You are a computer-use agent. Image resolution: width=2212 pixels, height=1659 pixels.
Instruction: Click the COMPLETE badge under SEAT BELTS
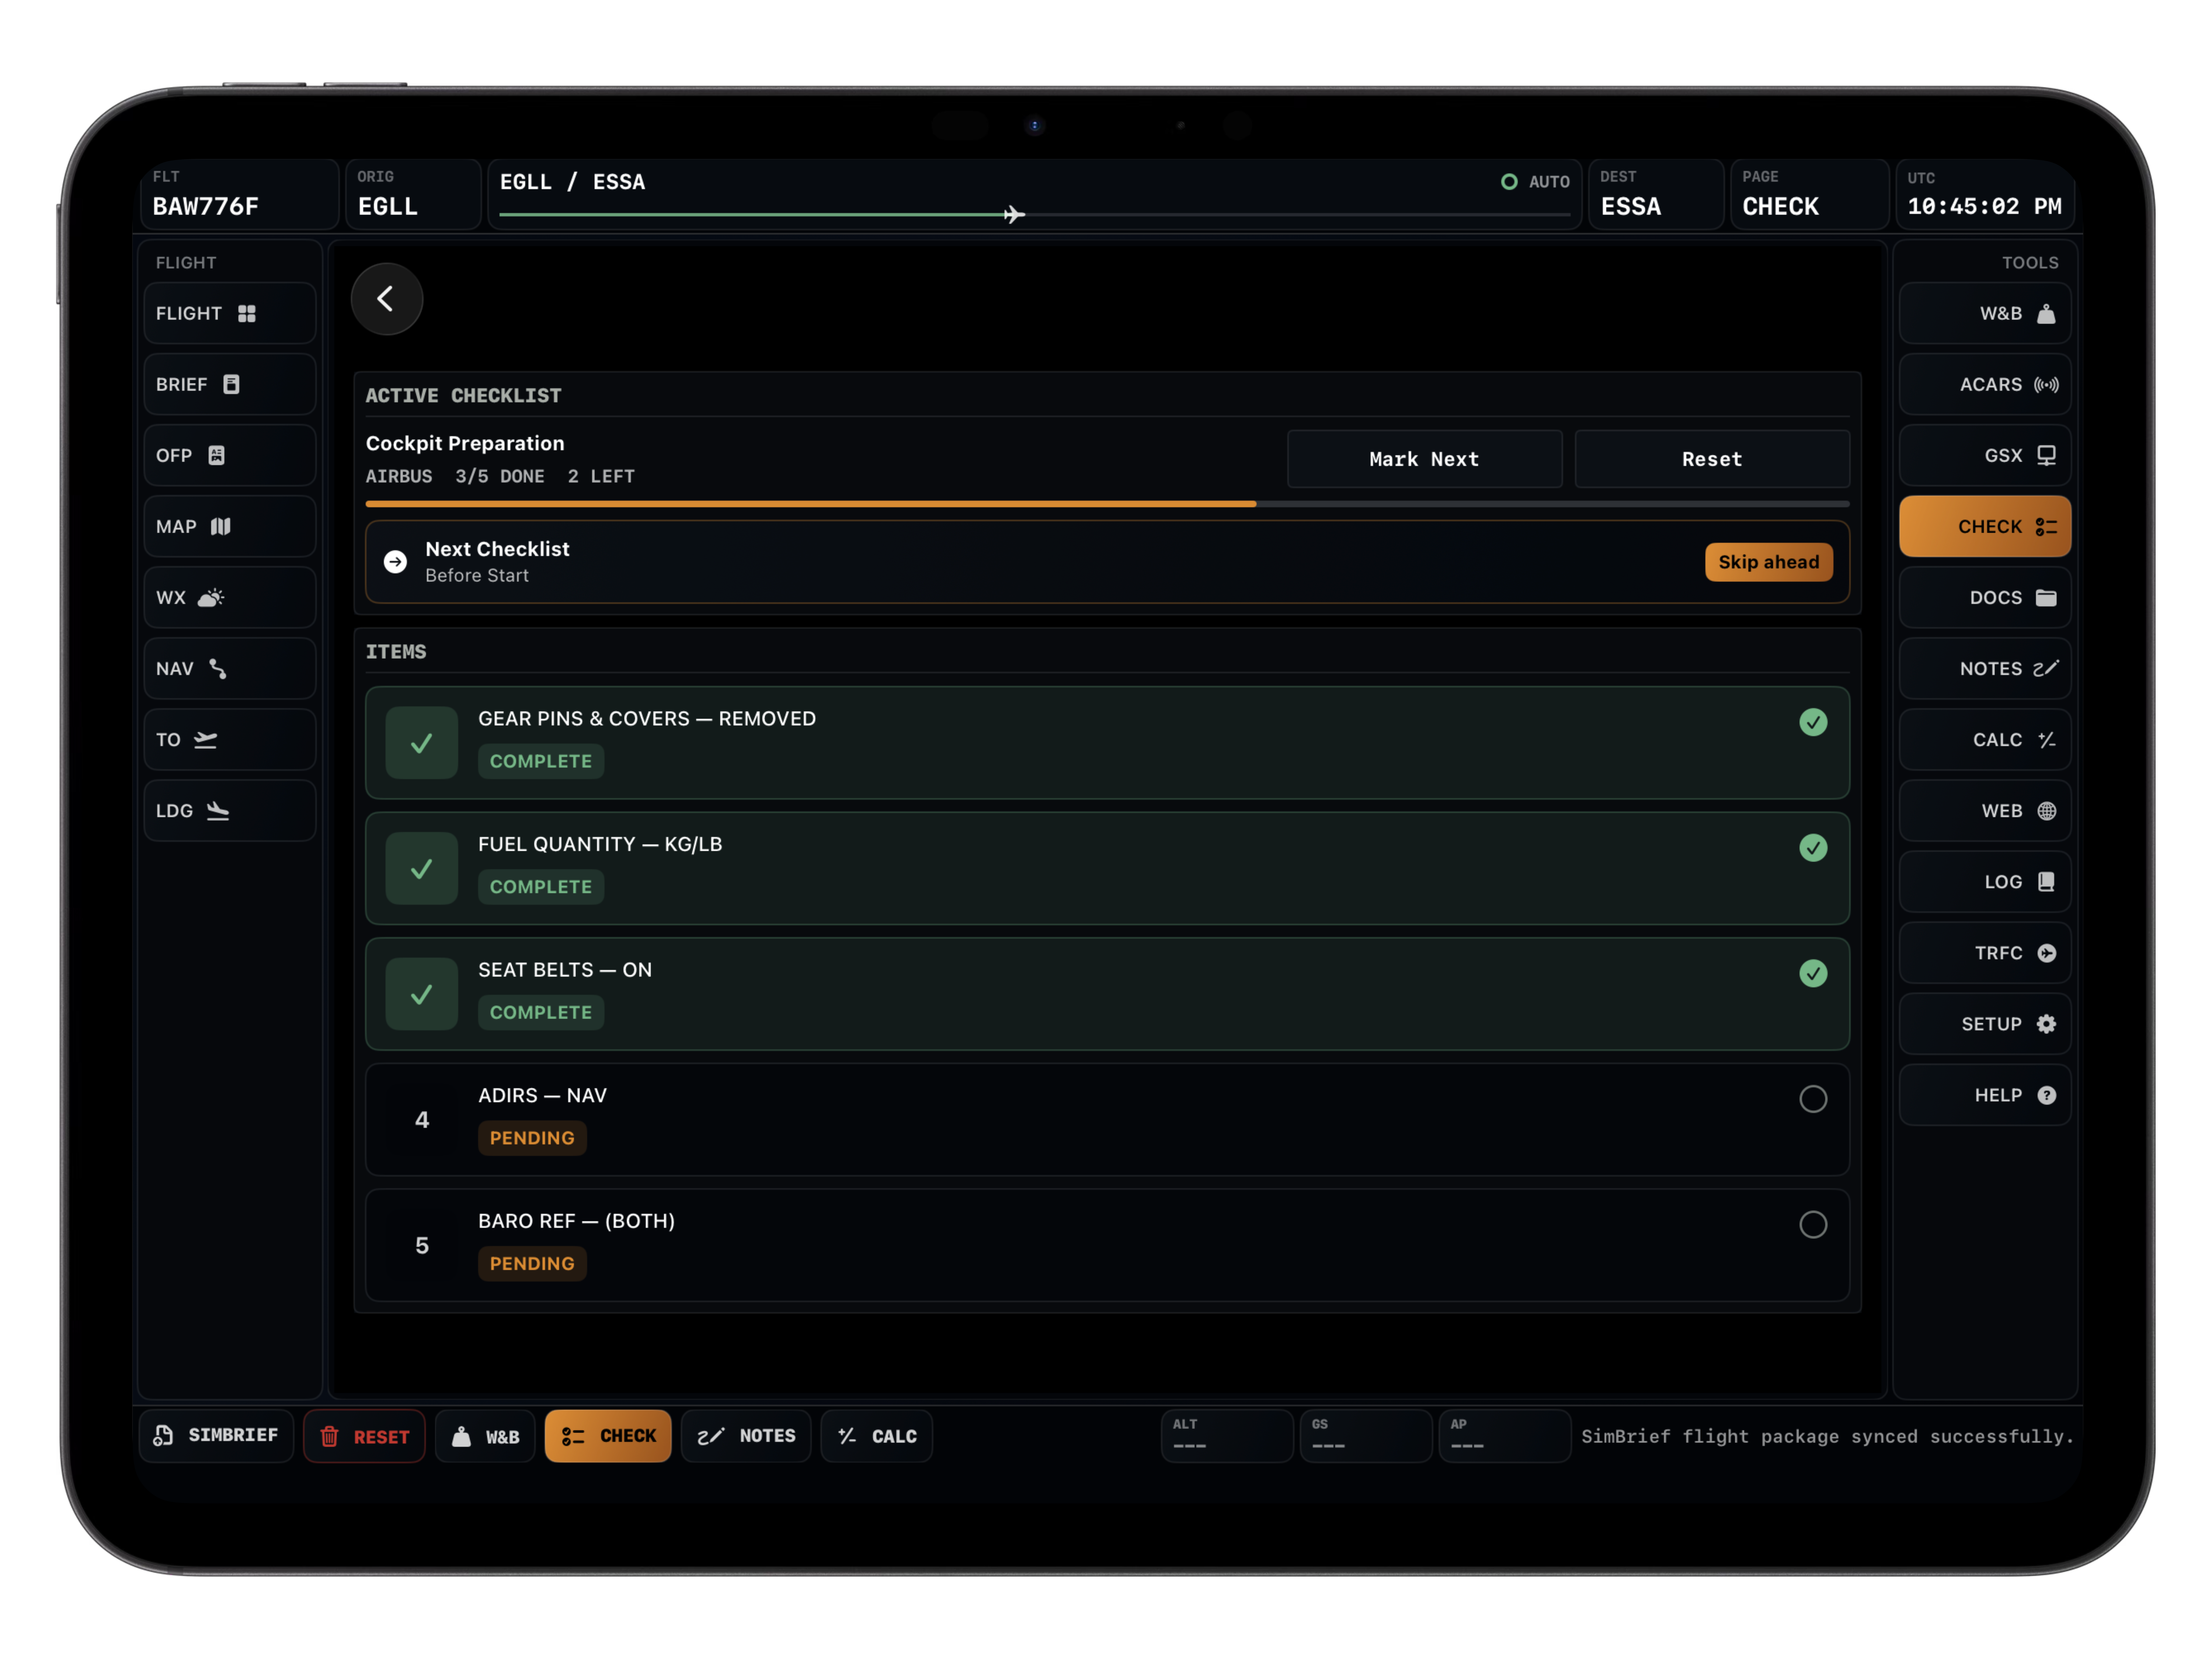point(541,1012)
